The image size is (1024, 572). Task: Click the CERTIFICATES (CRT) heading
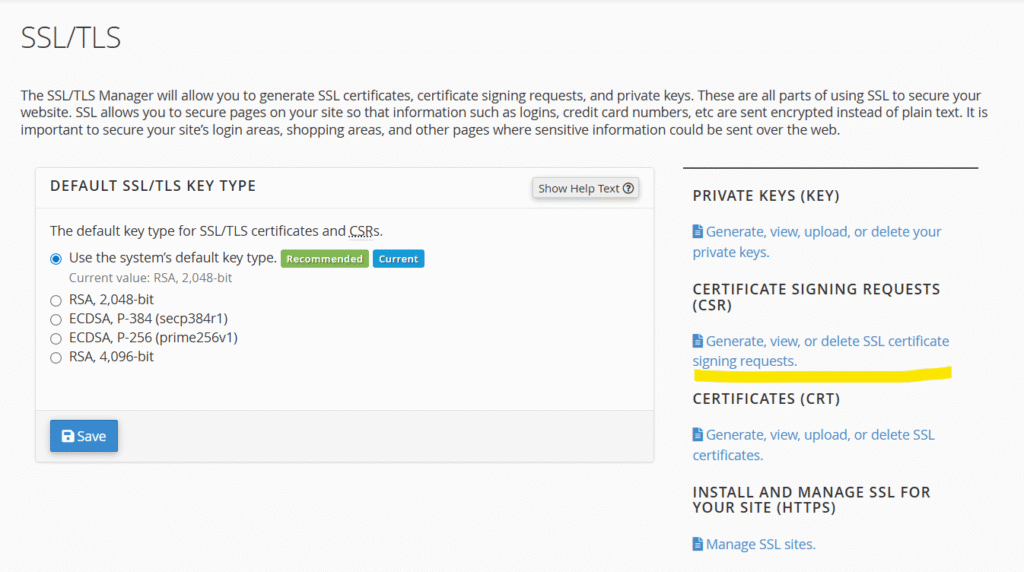tap(766, 398)
